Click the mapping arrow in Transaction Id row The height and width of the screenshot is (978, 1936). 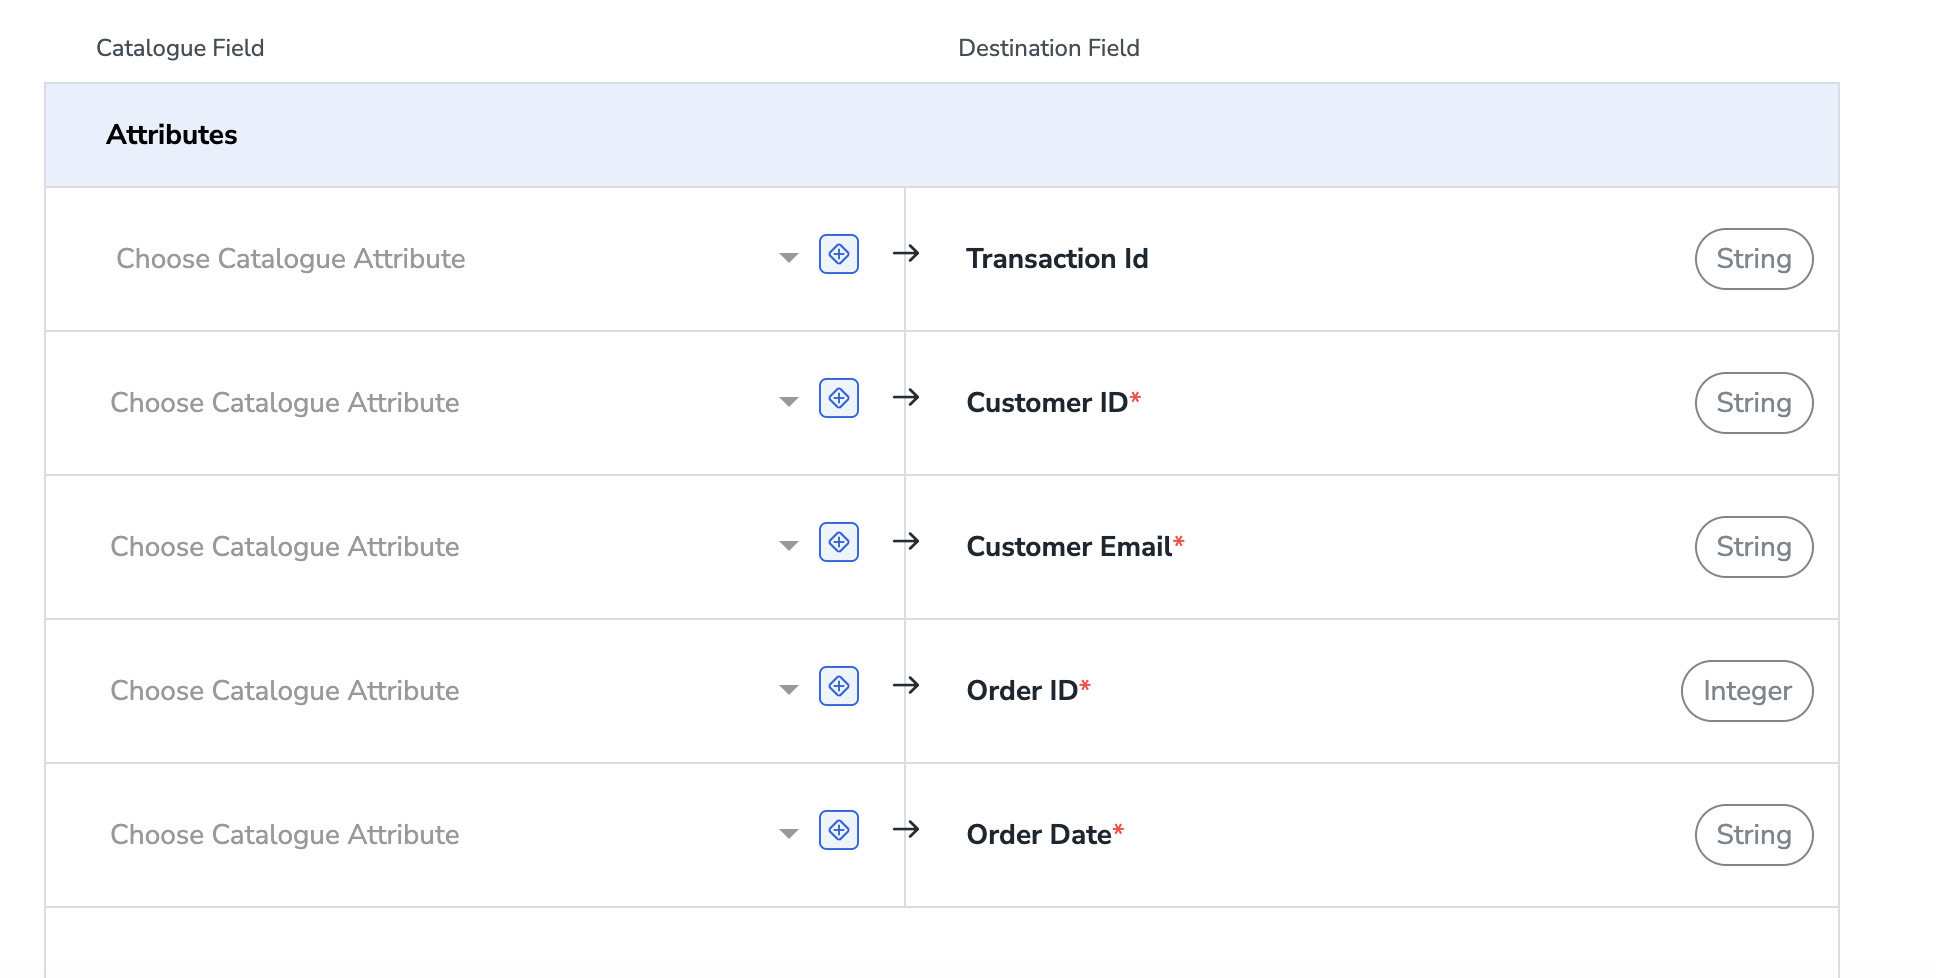906,254
